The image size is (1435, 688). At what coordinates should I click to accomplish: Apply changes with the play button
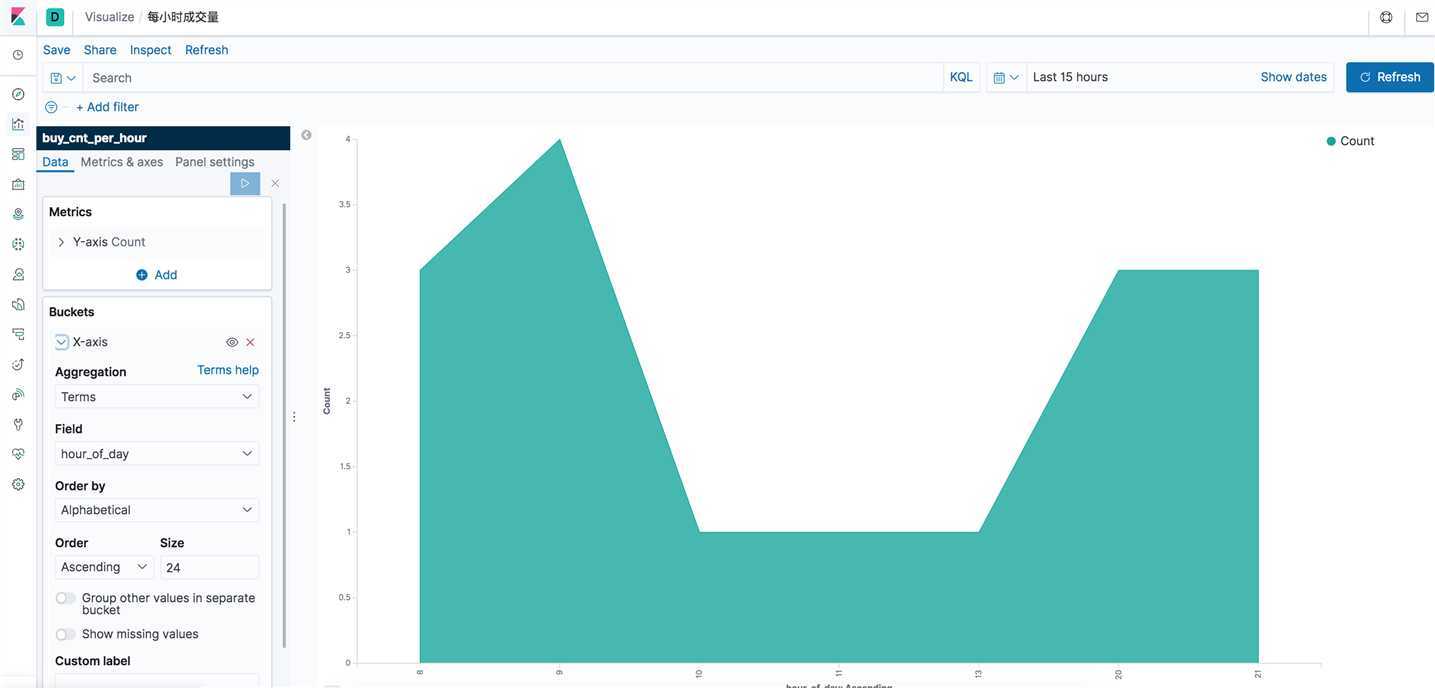point(245,183)
